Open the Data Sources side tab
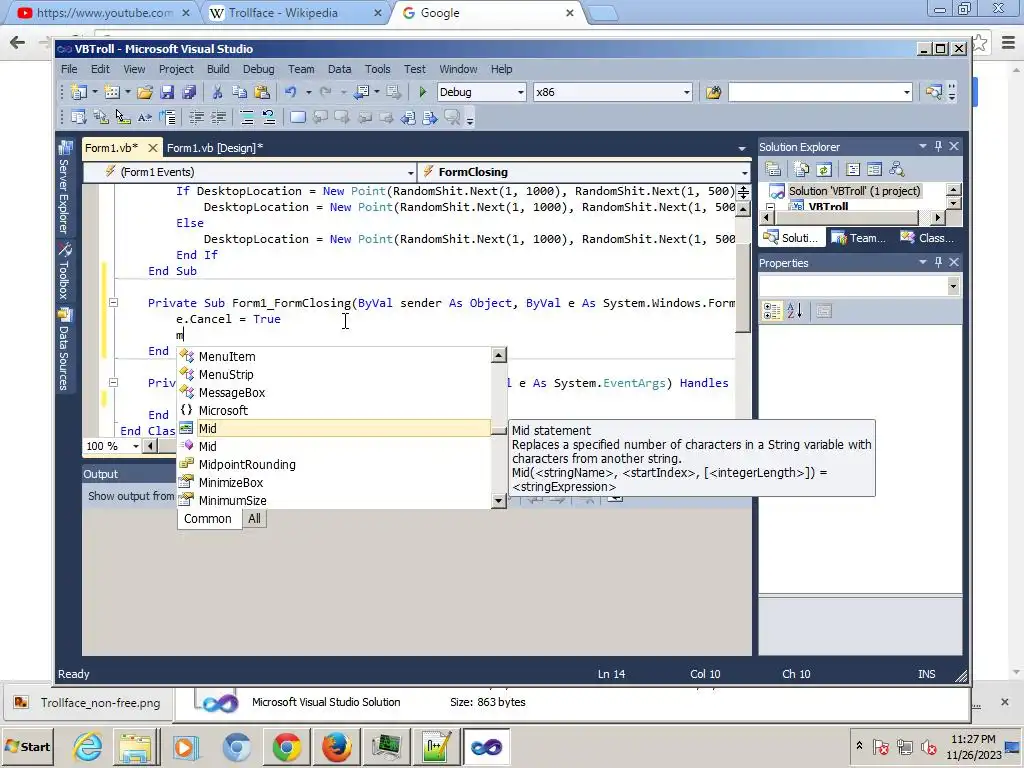 coord(65,349)
